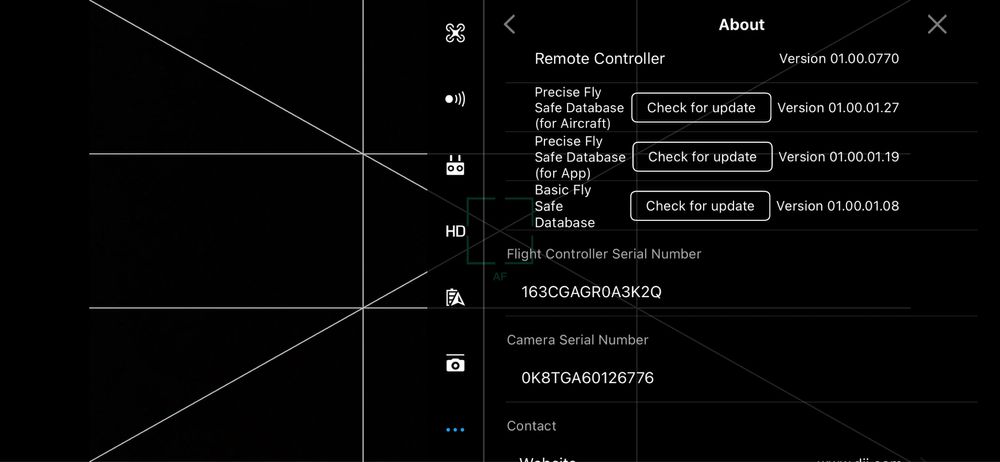Select Version 01.00.01.19 text
Image resolution: width=1000 pixels, height=462 pixels.
tap(839, 157)
